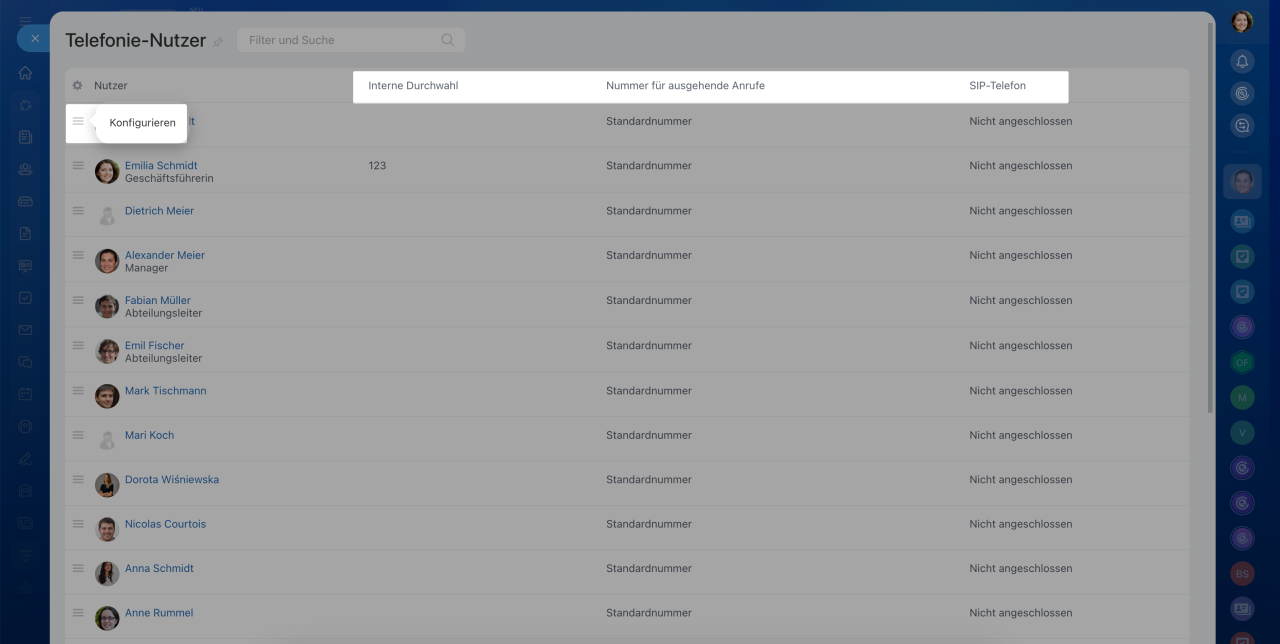Open Mark Tischmann's profile link
The image size is (1280, 644).
(x=166, y=390)
